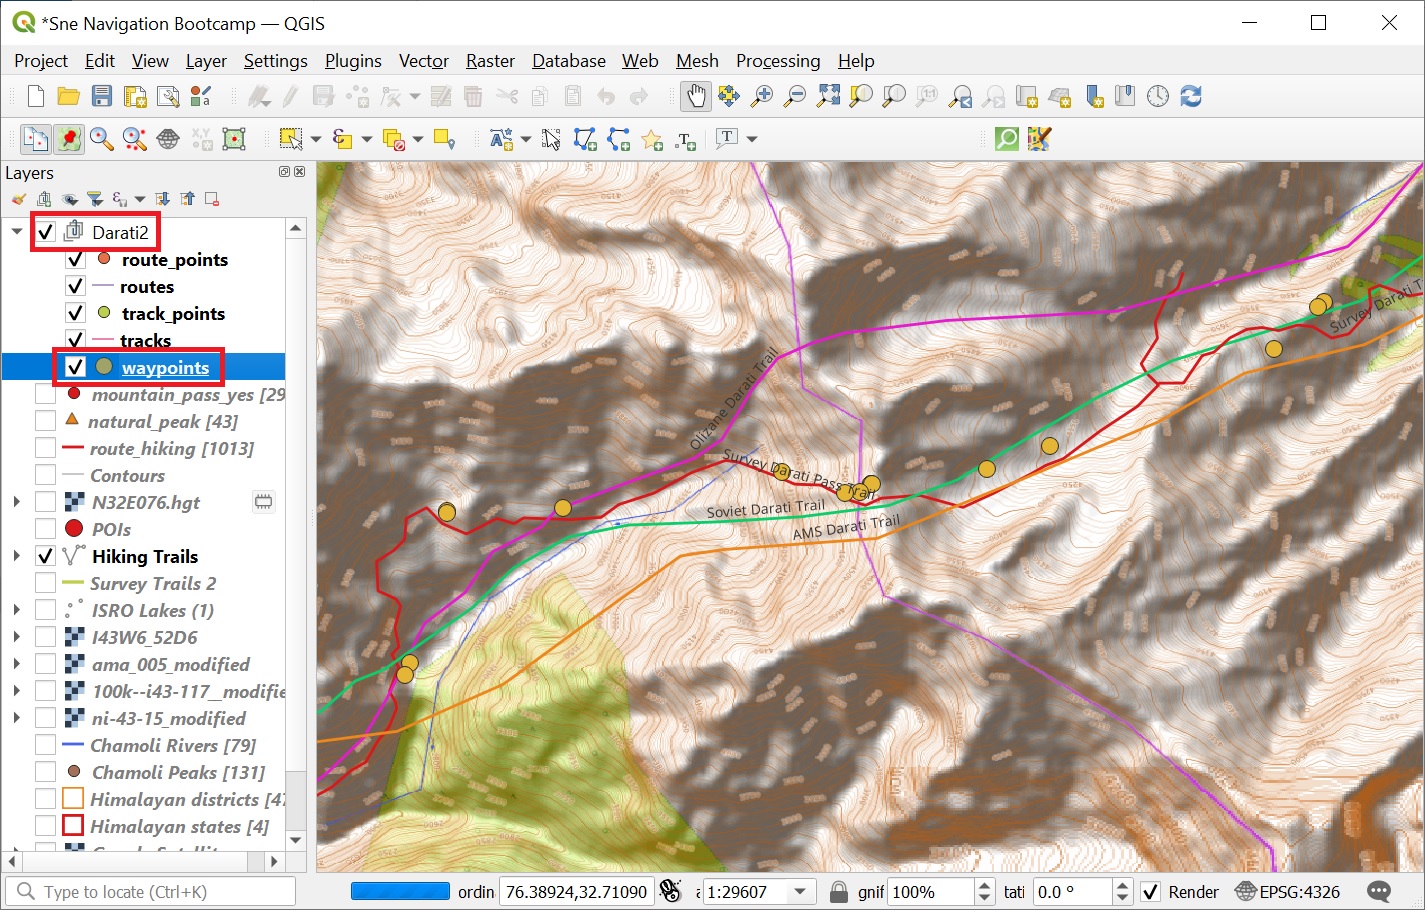Select the Identify Features pushpin tool
The height and width of the screenshot is (910, 1425).
[68, 139]
